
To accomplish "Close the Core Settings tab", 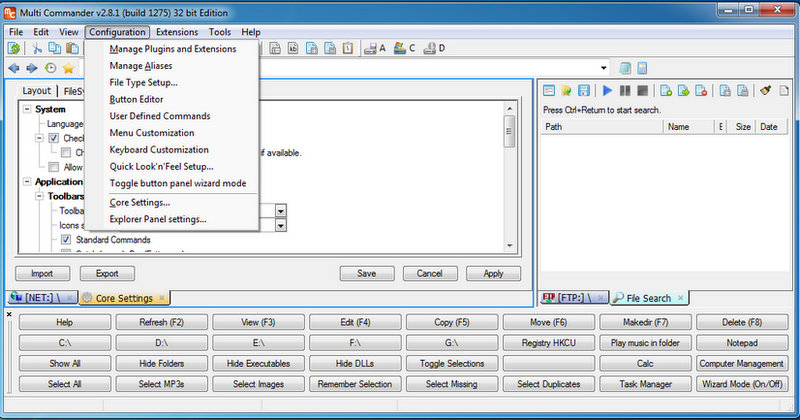I will point(162,298).
